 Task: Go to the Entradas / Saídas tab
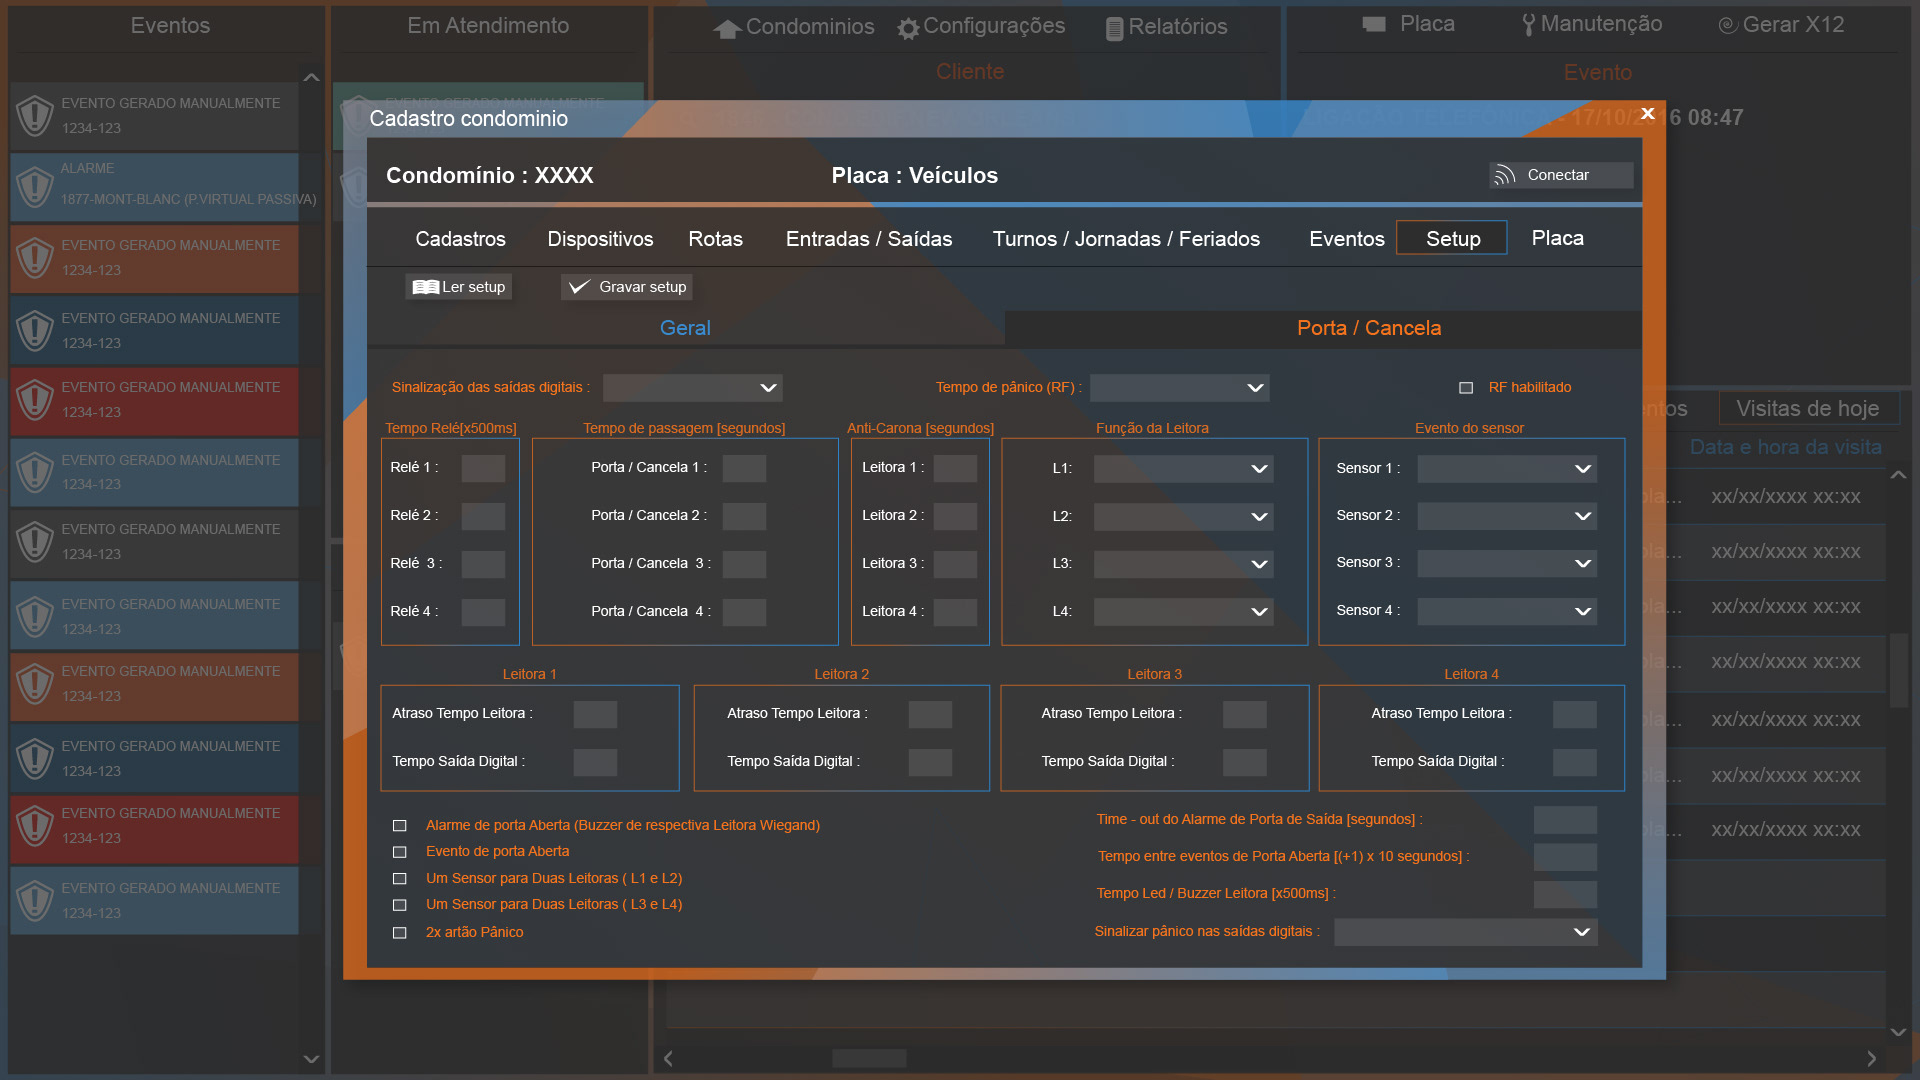[x=869, y=239]
